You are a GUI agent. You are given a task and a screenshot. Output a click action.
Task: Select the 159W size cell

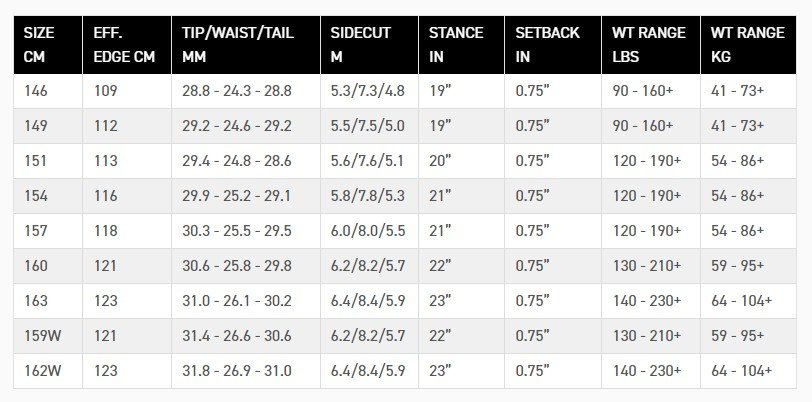[48, 336]
